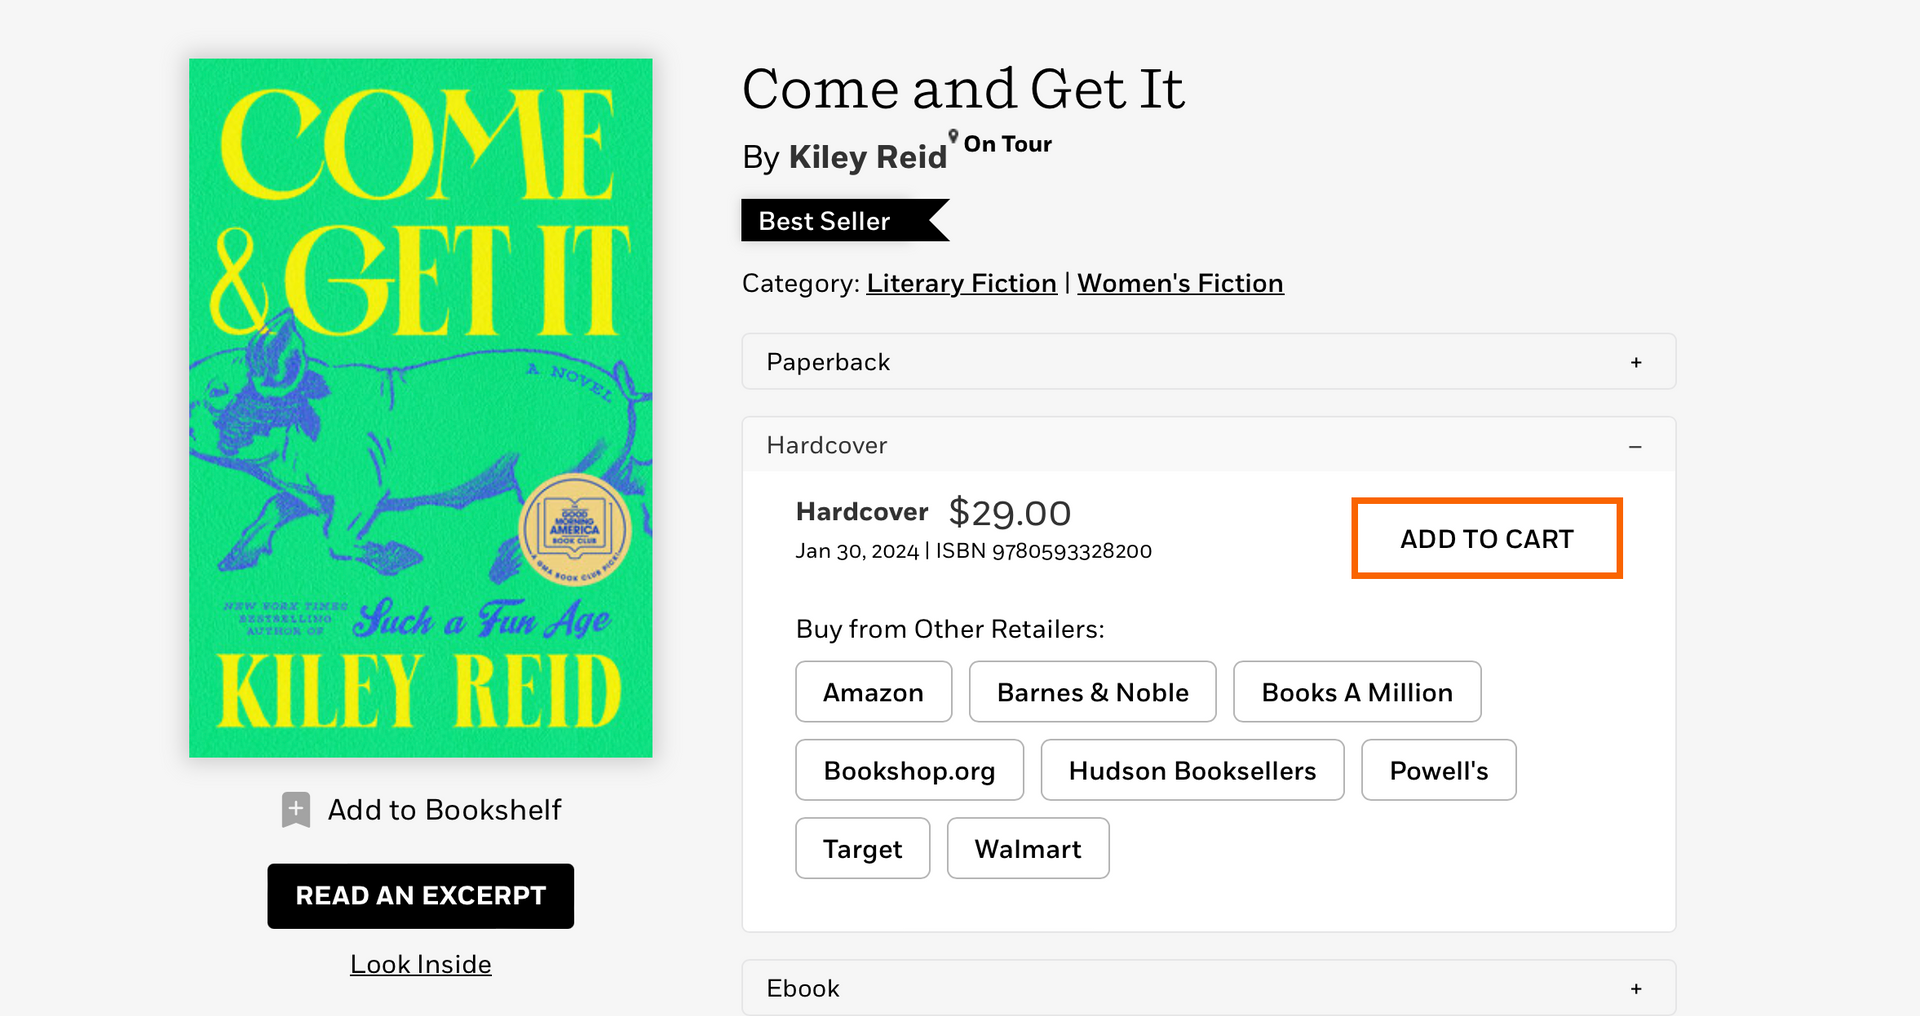Screen dimensions: 1920x1016
Task: Buy from Amazon retailer button
Action: (x=873, y=692)
